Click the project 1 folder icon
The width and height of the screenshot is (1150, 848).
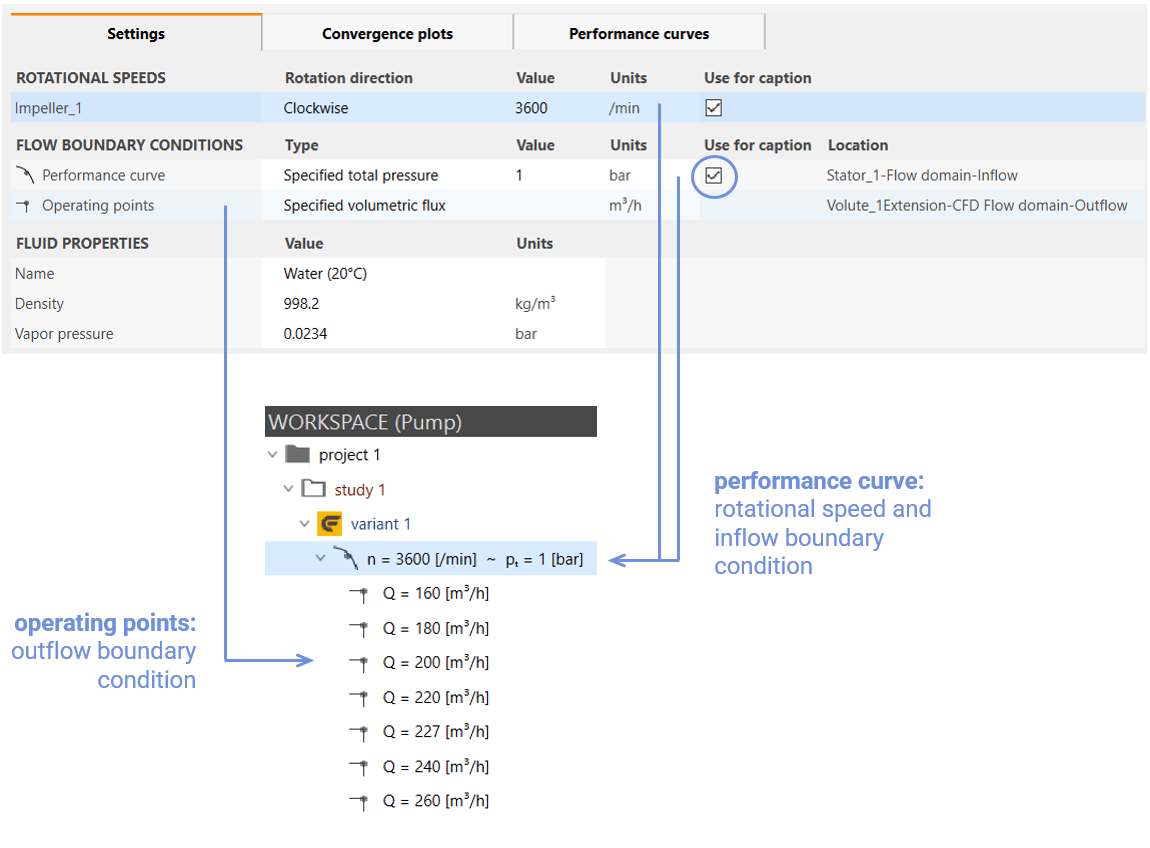click(x=297, y=454)
